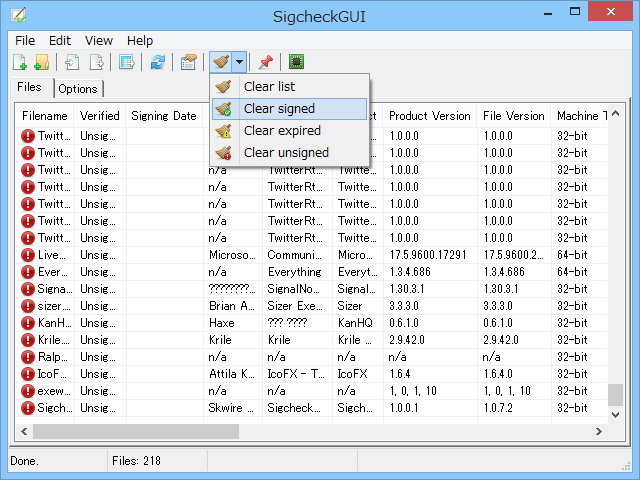Sort by Product Version column header
This screenshot has width=640, height=480.
(x=430, y=116)
